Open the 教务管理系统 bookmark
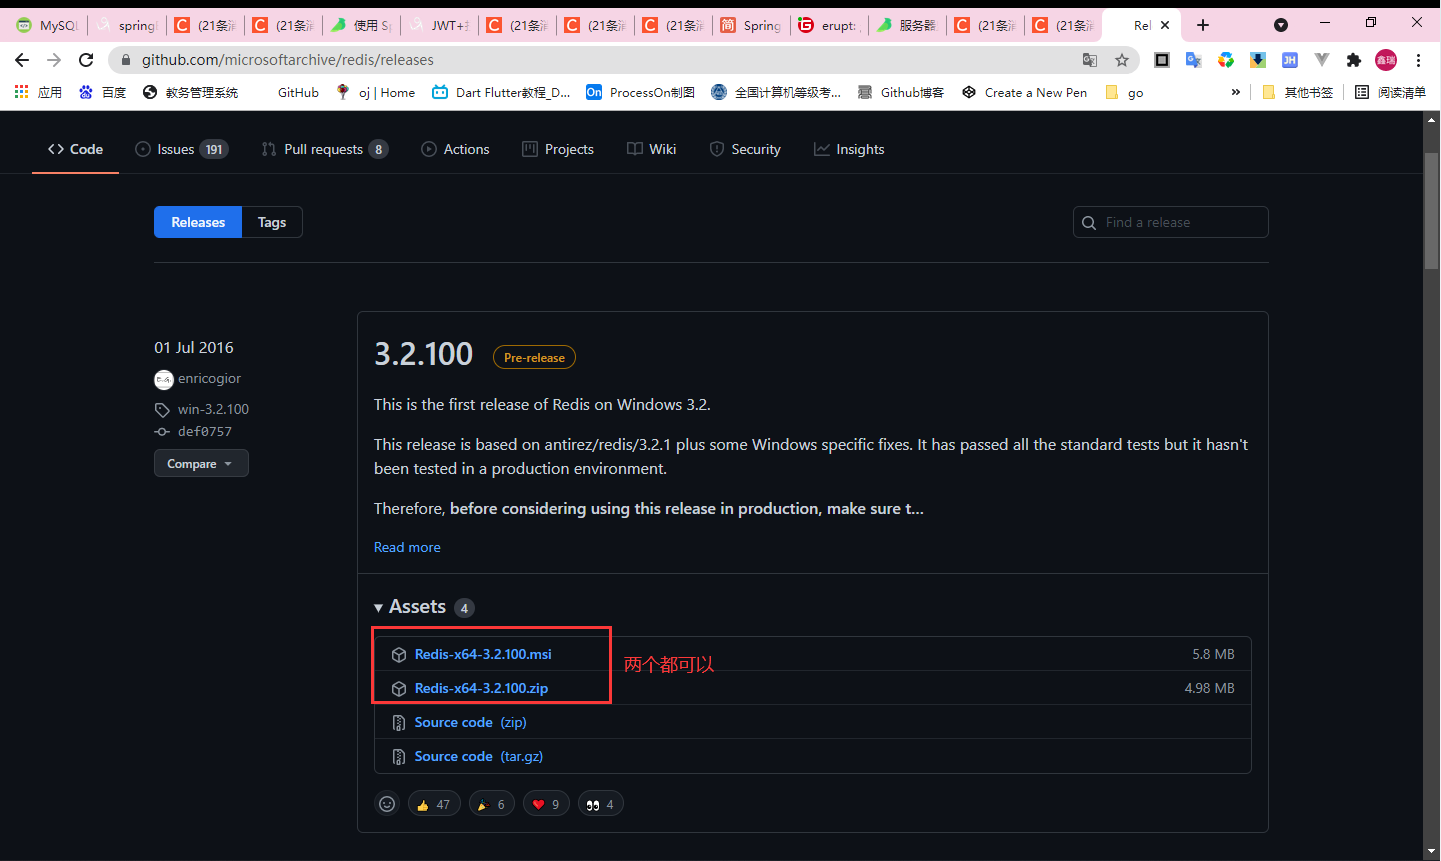Image resolution: width=1441 pixels, height=861 pixels. [x=191, y=92]
